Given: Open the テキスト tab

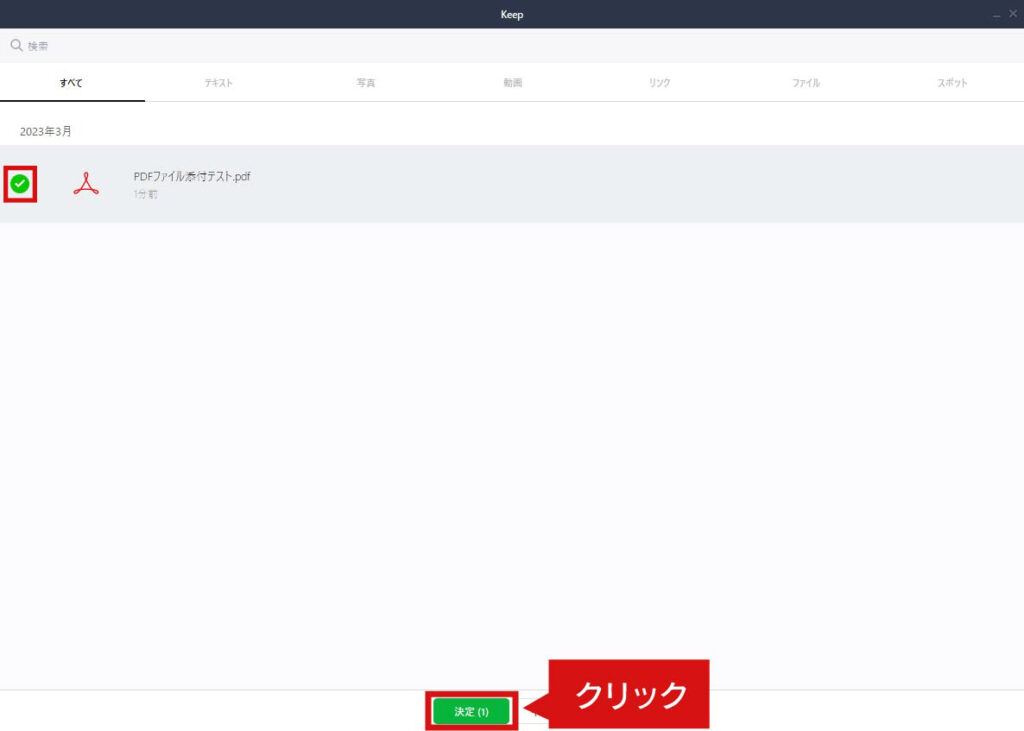Looking at the screenshot, I should click(x=217, y=84).
